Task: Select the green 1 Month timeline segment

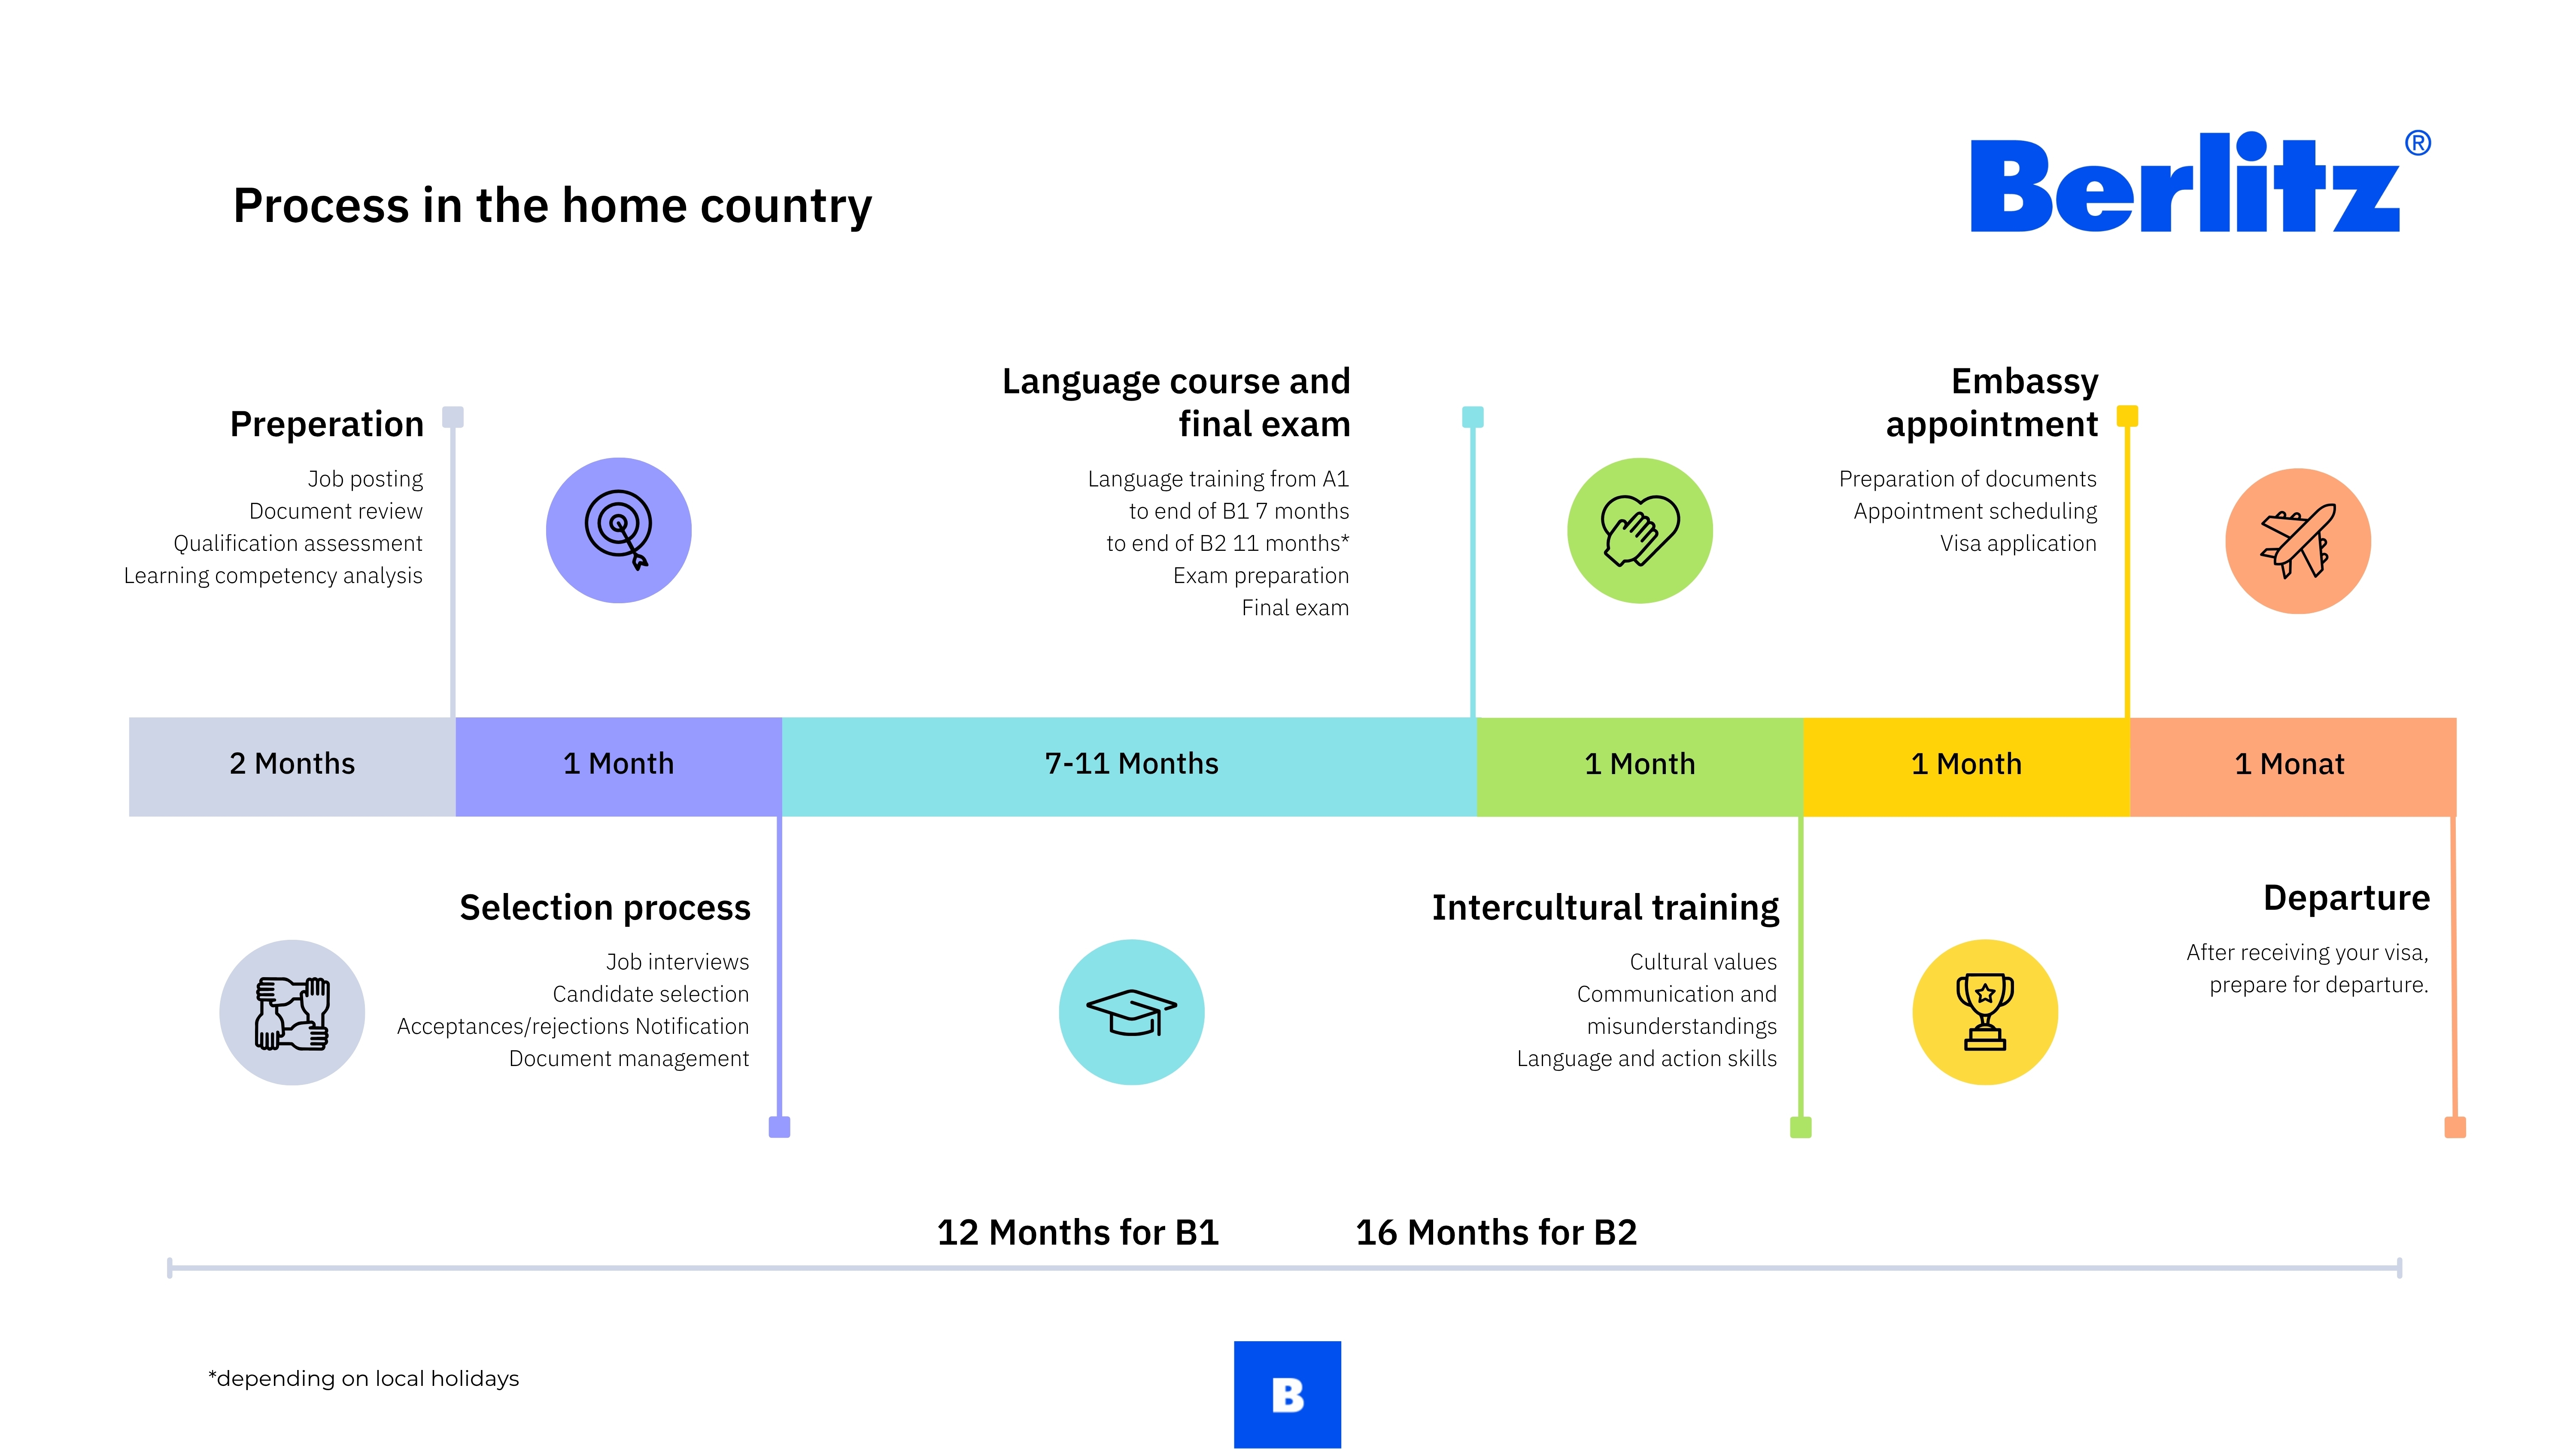Action: [x=1639, y=765]
